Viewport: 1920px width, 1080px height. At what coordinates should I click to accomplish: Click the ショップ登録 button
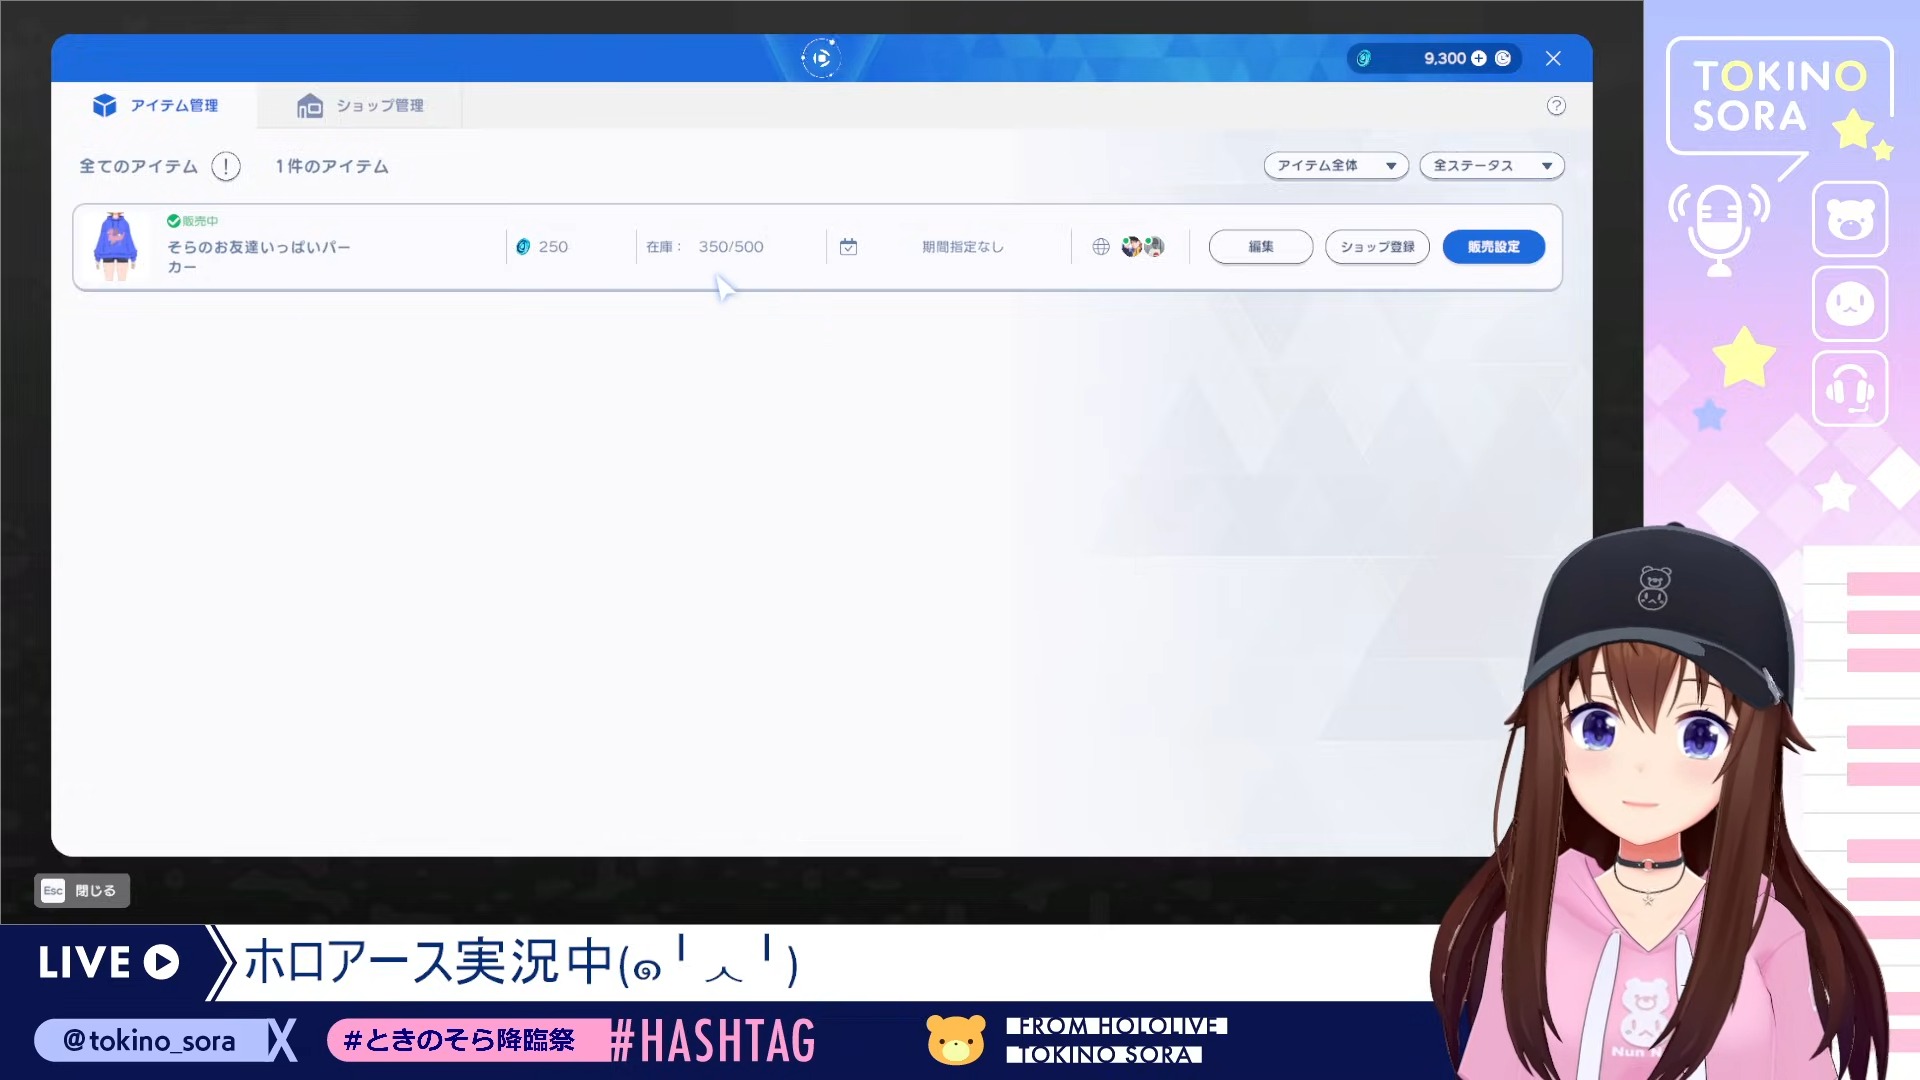pos(1377,247)
